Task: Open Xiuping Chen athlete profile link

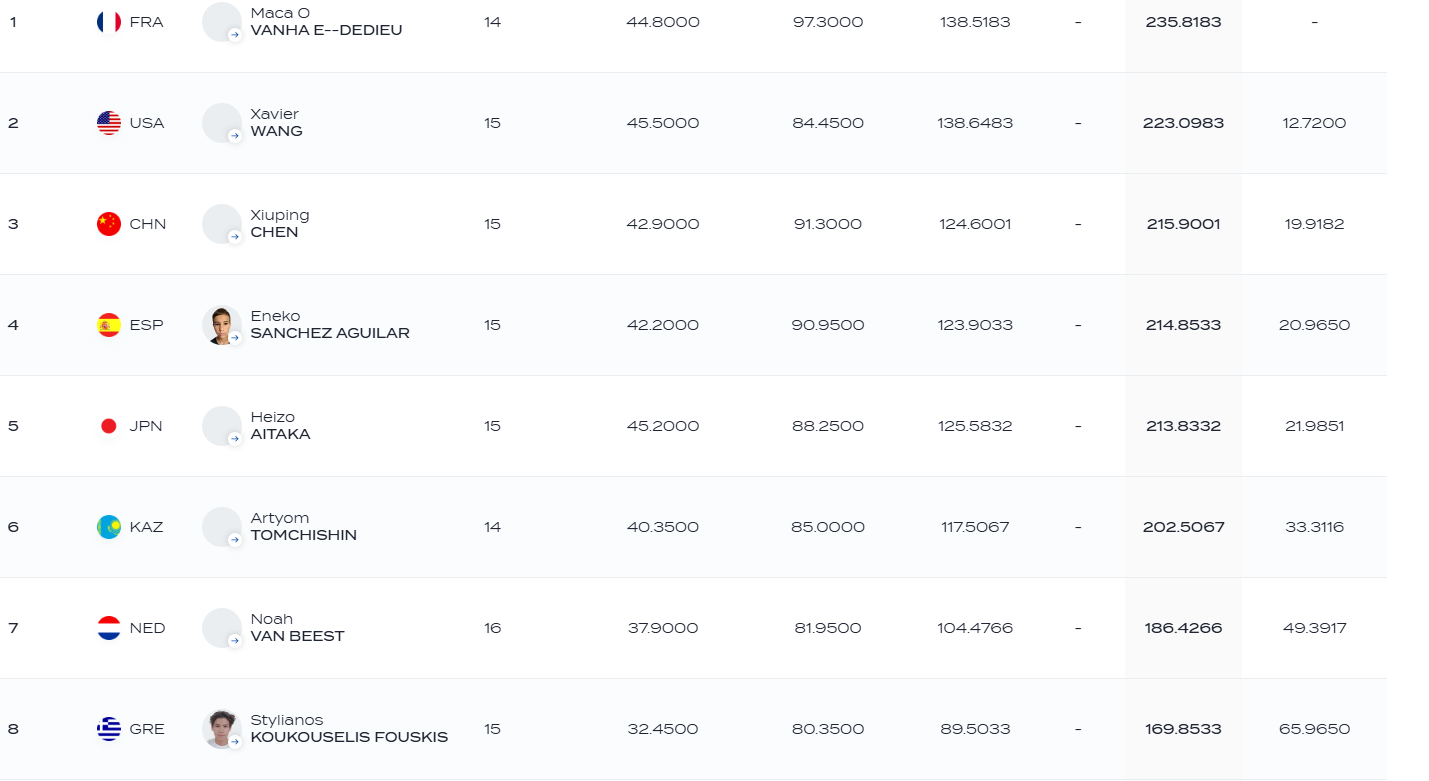Action: [280, 224]
